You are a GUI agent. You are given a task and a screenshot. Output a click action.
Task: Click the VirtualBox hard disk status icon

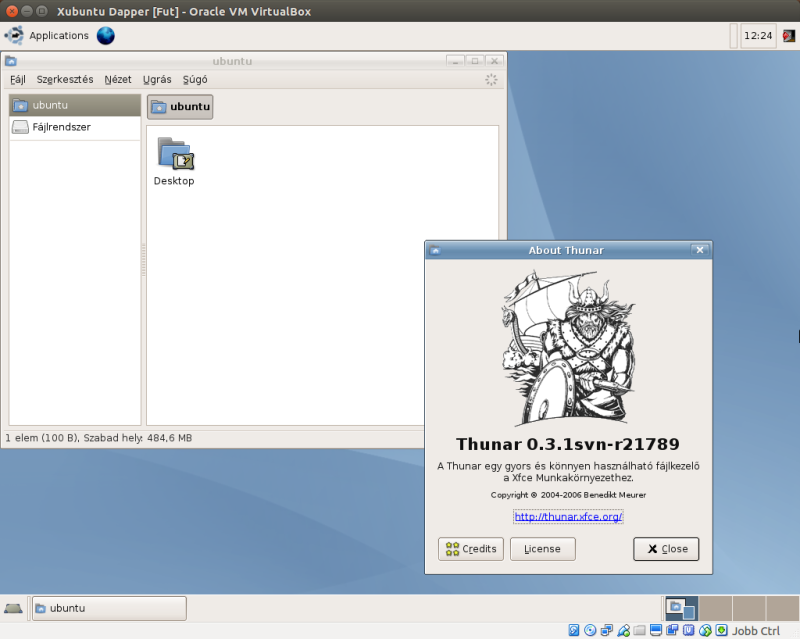coord(573,631)
